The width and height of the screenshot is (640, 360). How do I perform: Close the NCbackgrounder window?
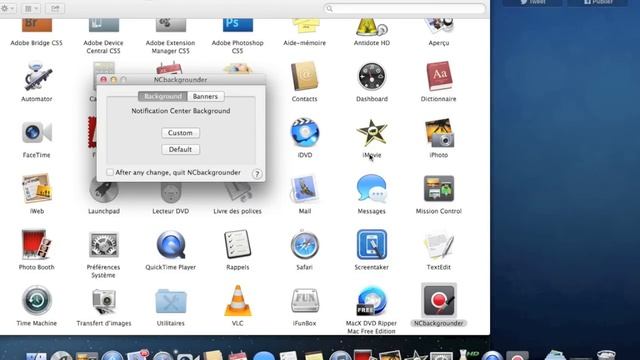point(103,80)
